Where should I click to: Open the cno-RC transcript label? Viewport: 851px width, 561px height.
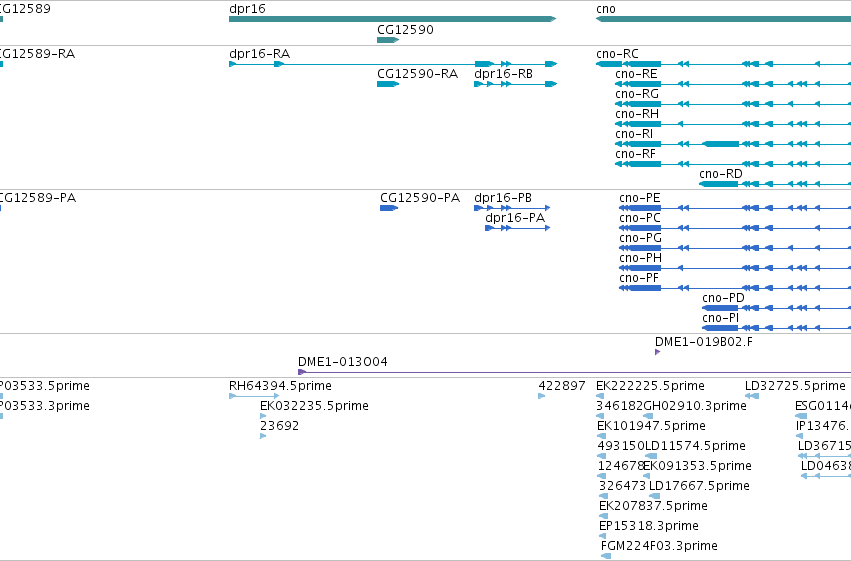pyautogui.click(x=617, y=54)
